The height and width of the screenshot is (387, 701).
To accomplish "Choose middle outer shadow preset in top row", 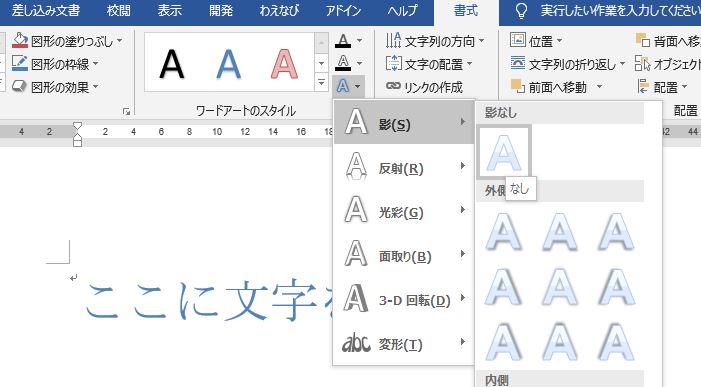I will [560, 231].
